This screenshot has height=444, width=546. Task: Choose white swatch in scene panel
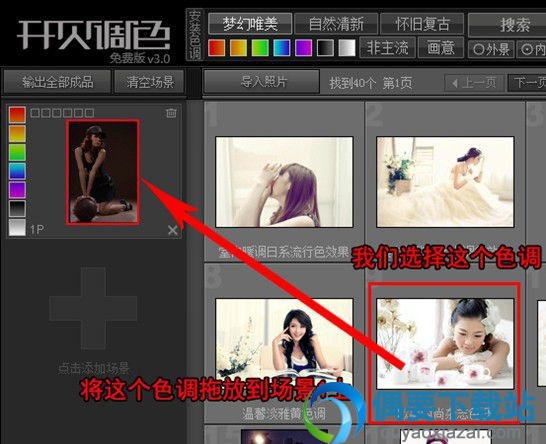click(17, 228)
